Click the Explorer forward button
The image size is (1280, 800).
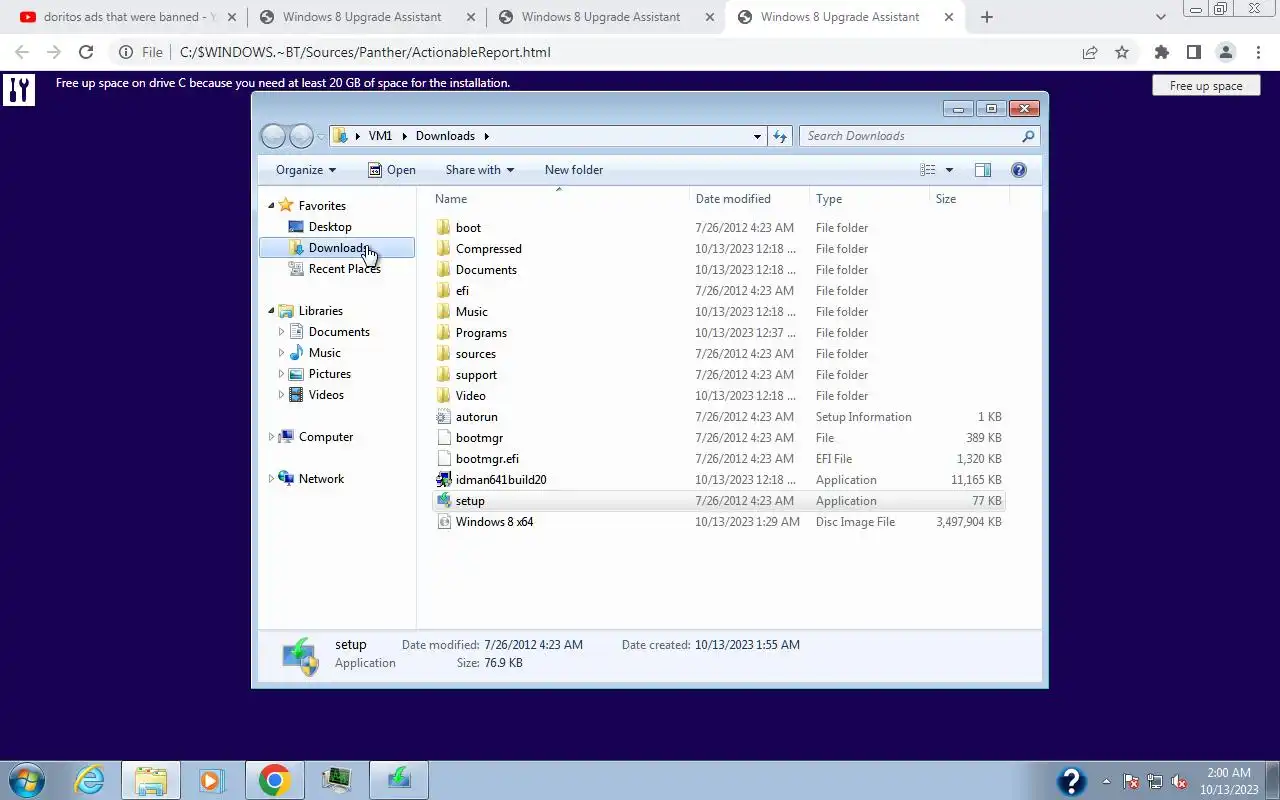301,136
